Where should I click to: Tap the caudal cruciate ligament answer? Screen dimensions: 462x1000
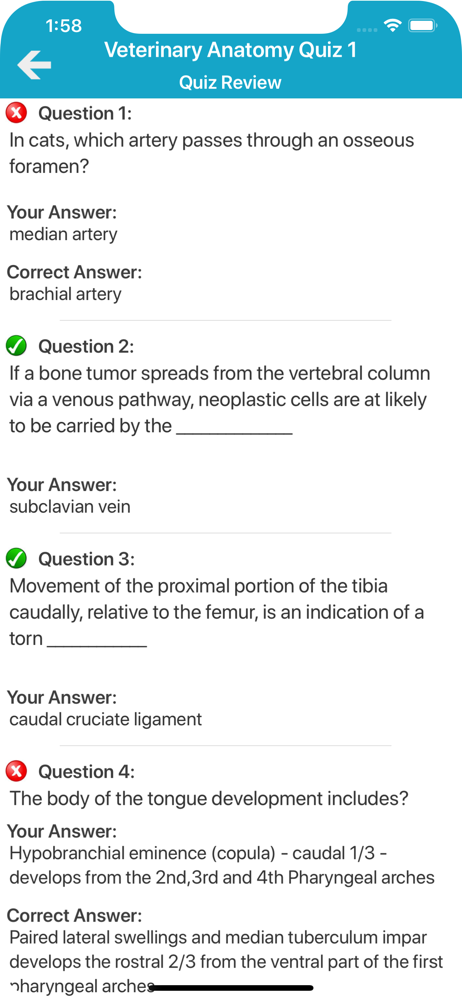106,719
